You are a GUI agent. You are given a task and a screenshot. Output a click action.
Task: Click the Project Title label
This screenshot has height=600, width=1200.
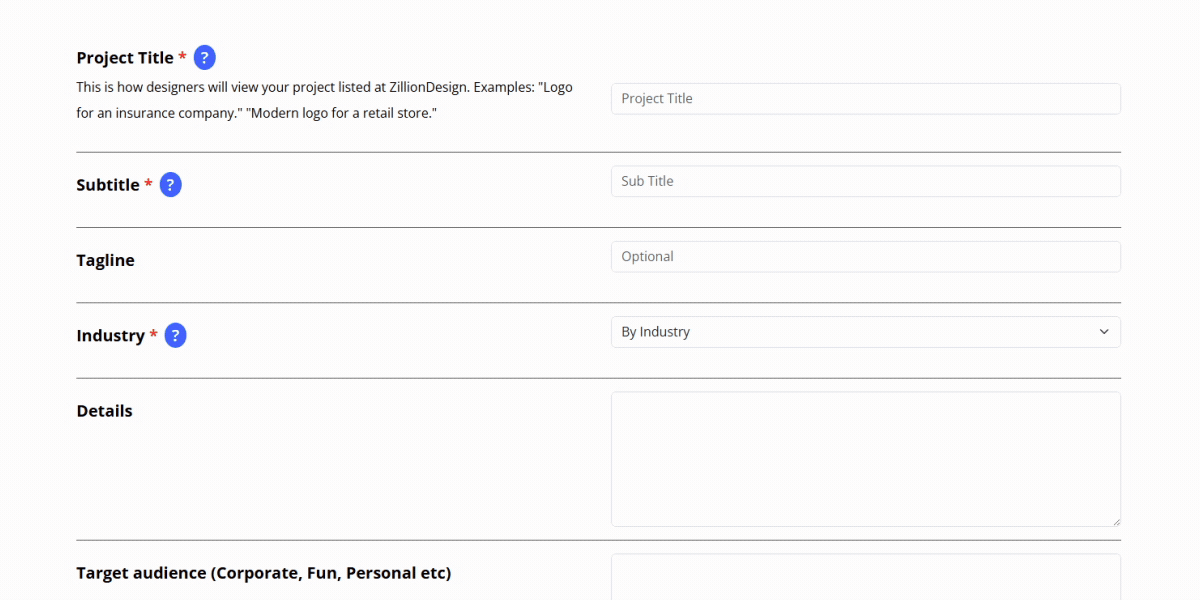125,58
